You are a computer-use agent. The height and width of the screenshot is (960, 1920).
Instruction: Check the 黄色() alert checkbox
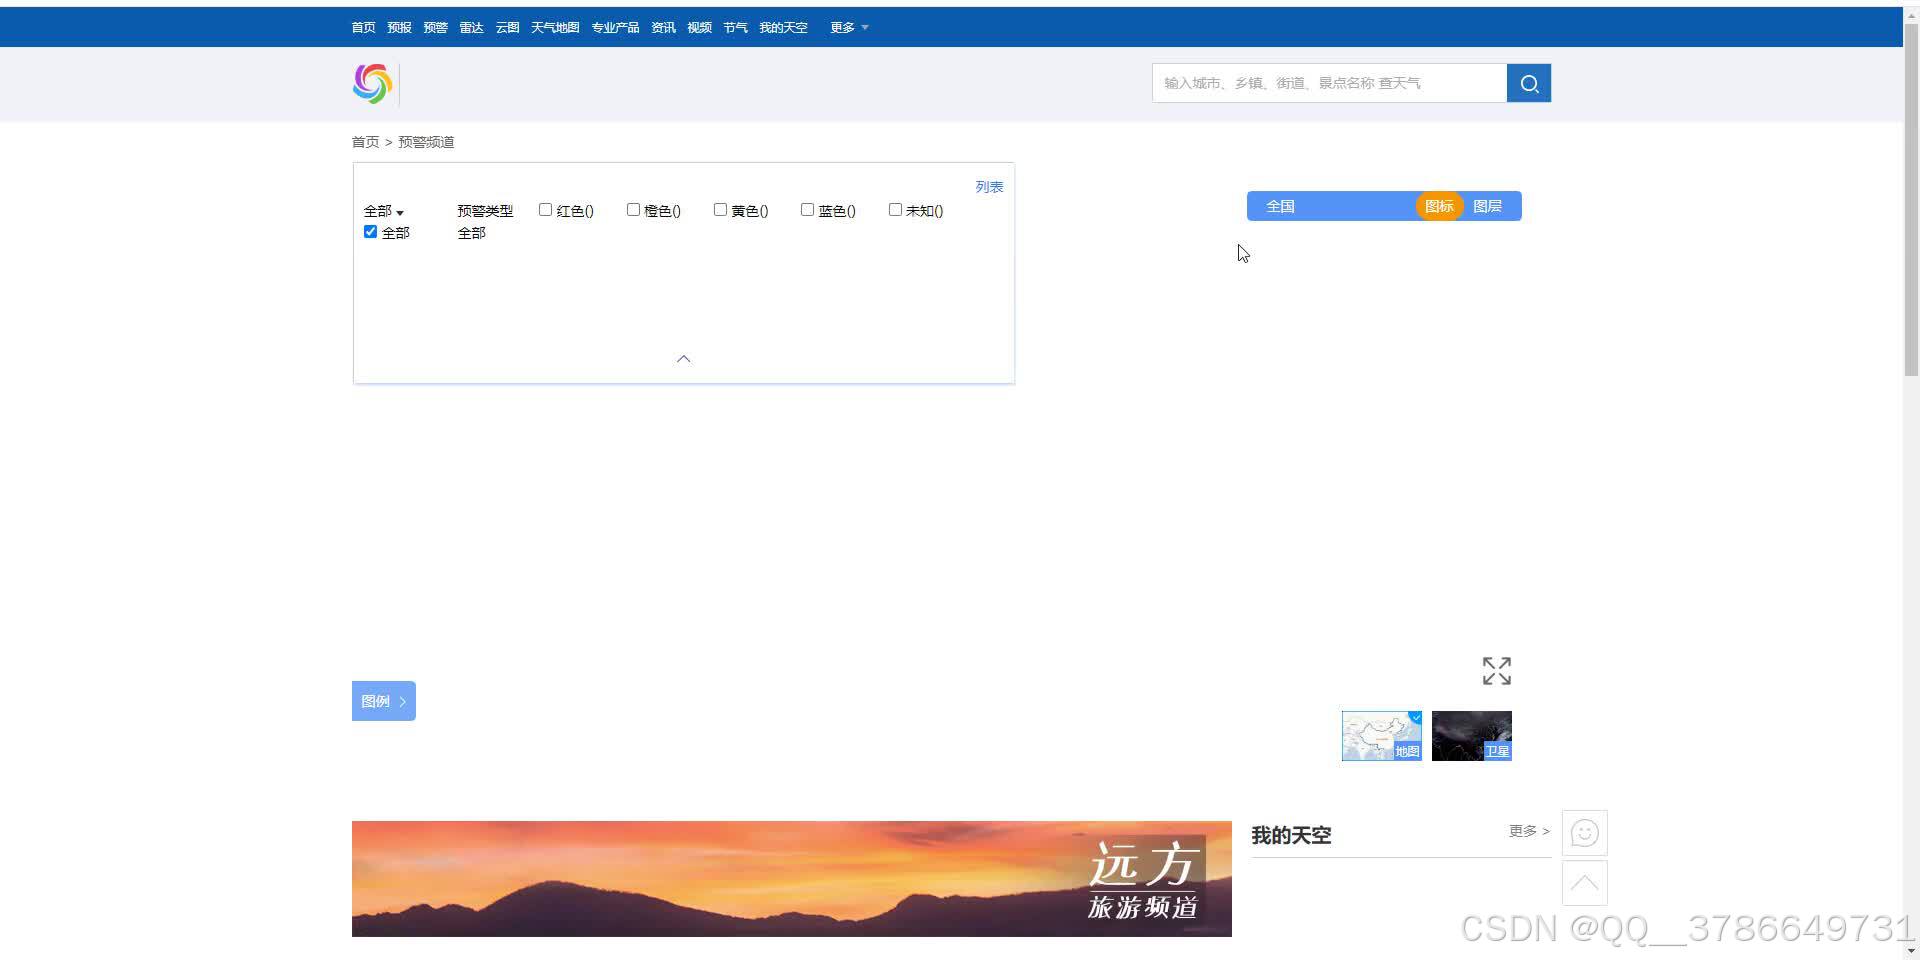[720, 210]
